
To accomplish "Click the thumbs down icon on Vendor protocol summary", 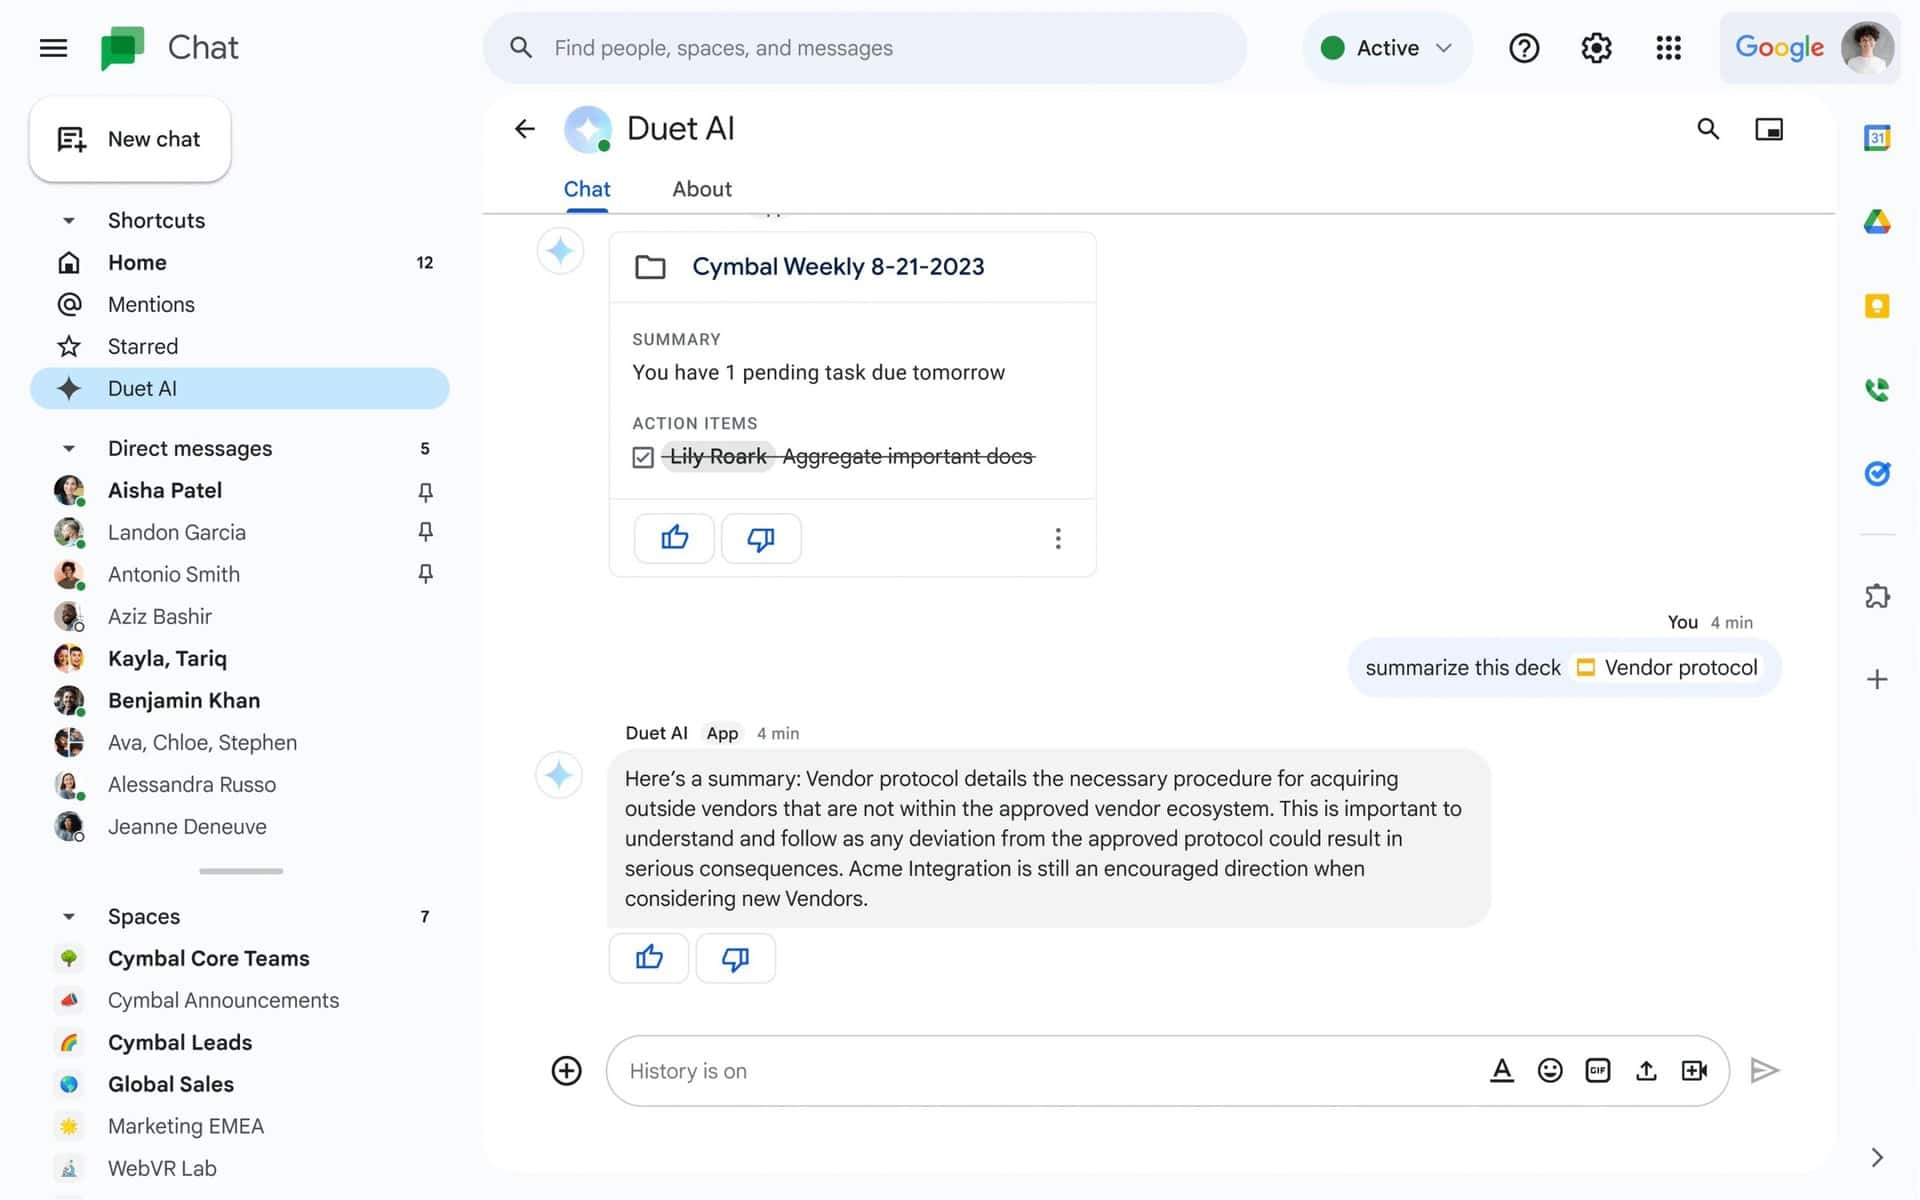I will coord(735,958).
